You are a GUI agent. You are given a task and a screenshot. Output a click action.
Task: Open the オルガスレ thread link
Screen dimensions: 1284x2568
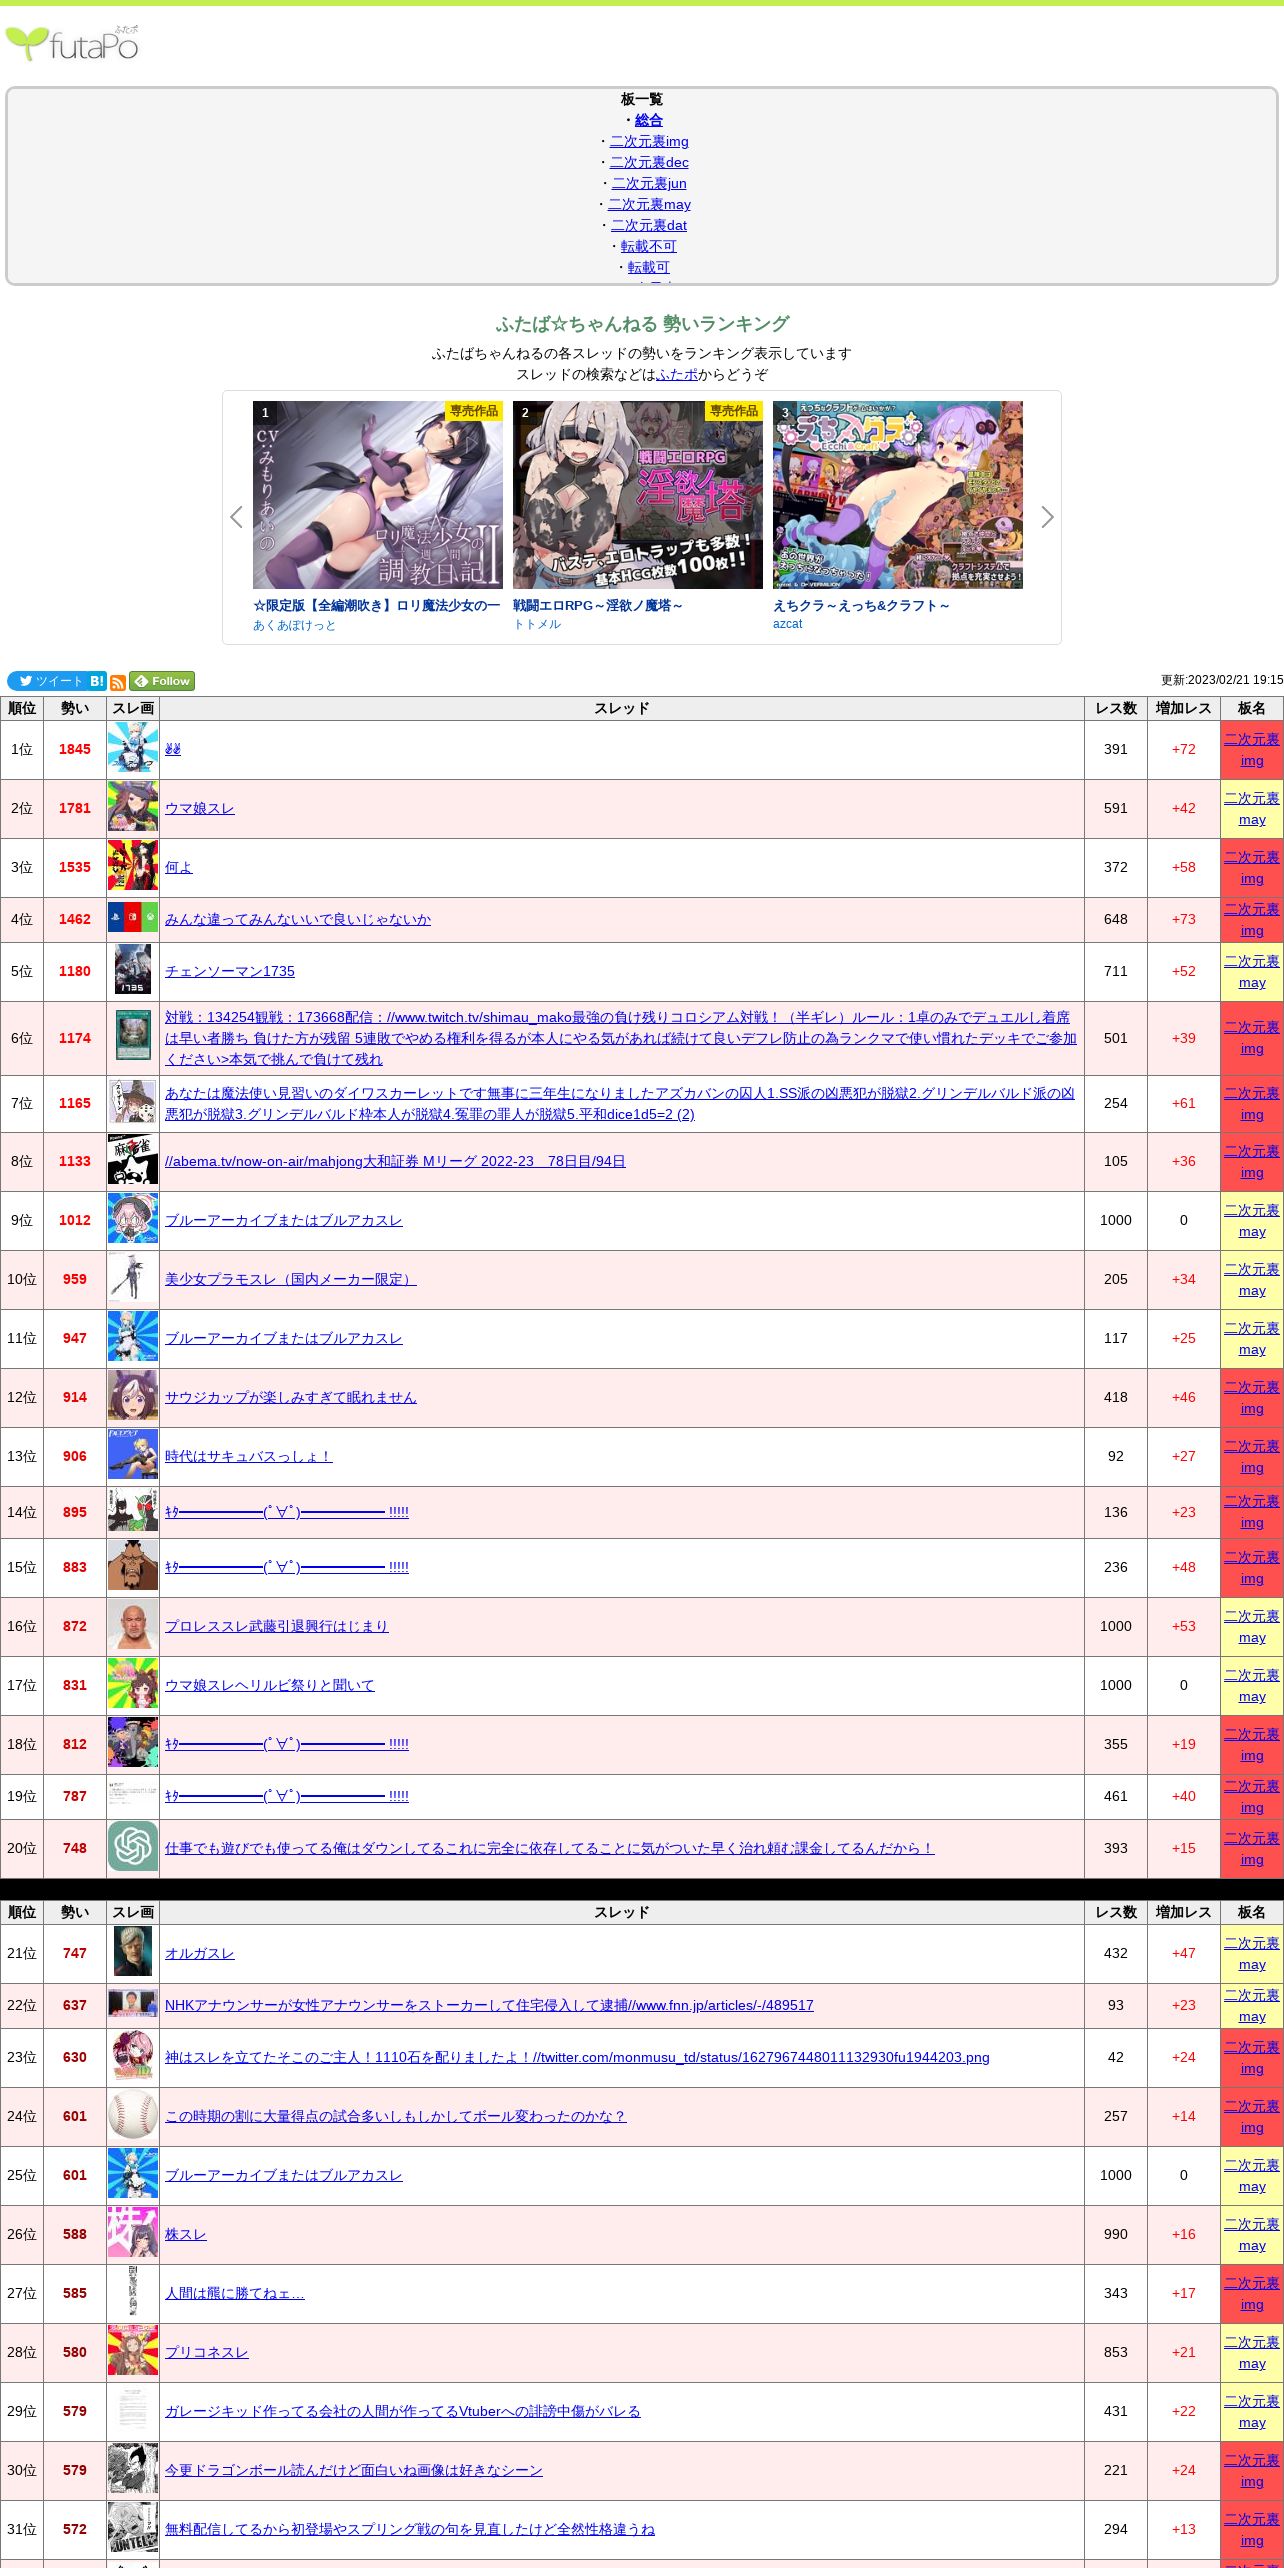200,1953
